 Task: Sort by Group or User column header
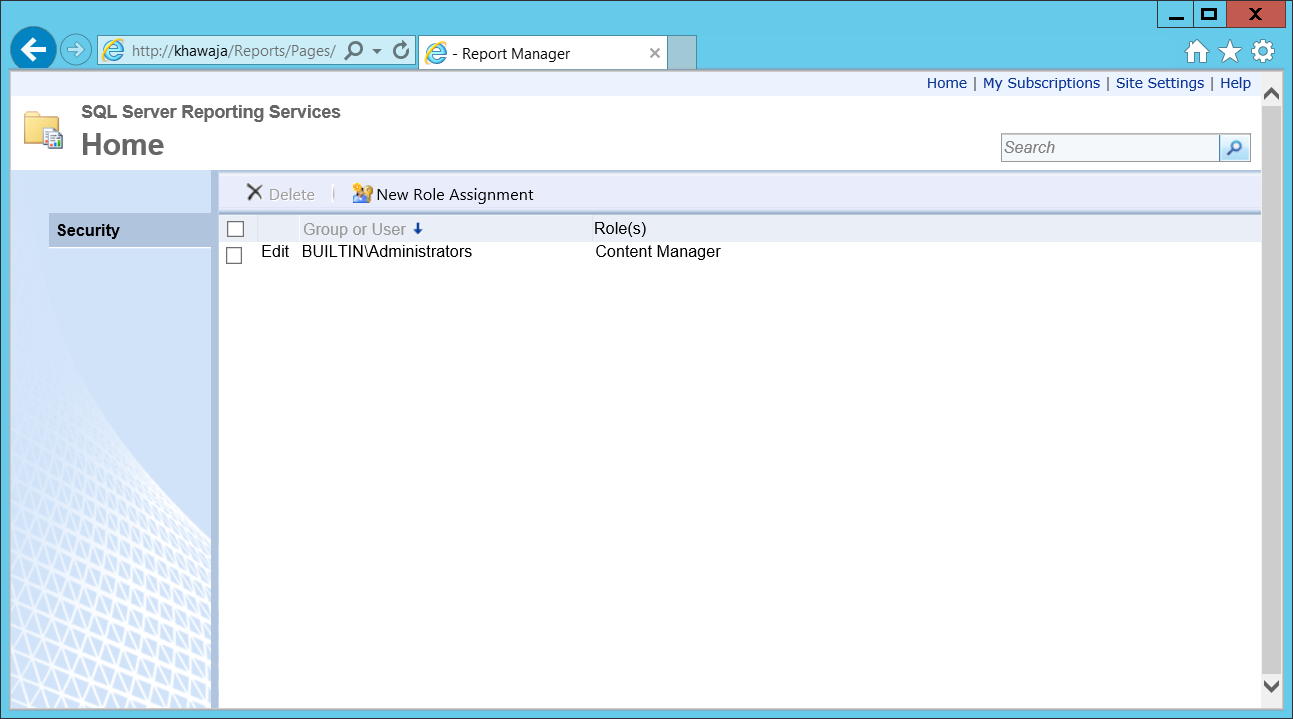(x=362, y=229)
